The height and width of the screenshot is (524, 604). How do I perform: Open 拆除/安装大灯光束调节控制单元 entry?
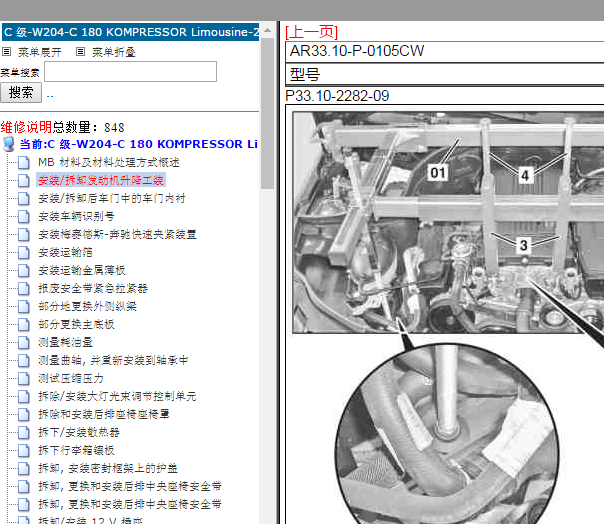point(117,396)
